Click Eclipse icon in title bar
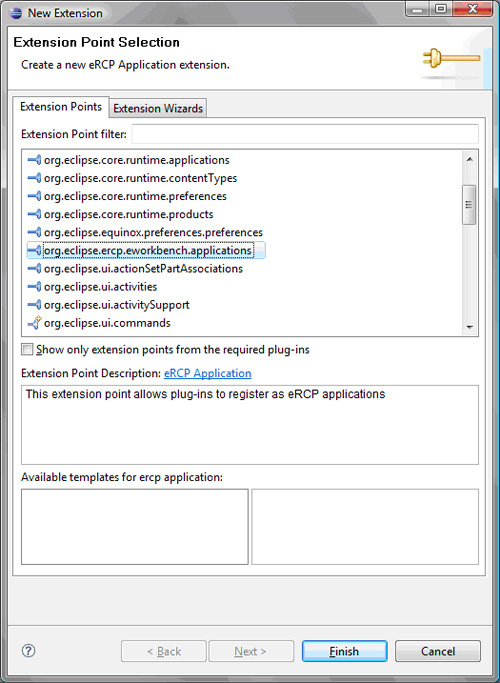Viewport: 500px width, 683px height. (15, 13)
